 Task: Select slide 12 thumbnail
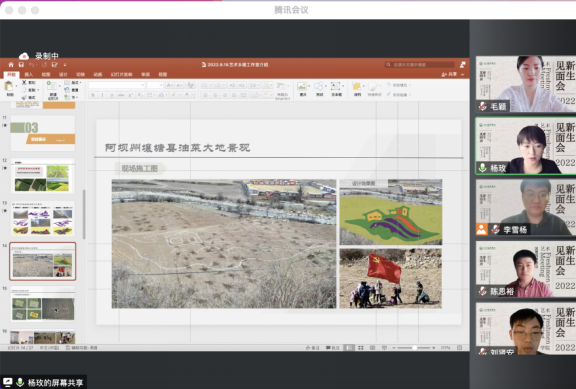[43, 176]
